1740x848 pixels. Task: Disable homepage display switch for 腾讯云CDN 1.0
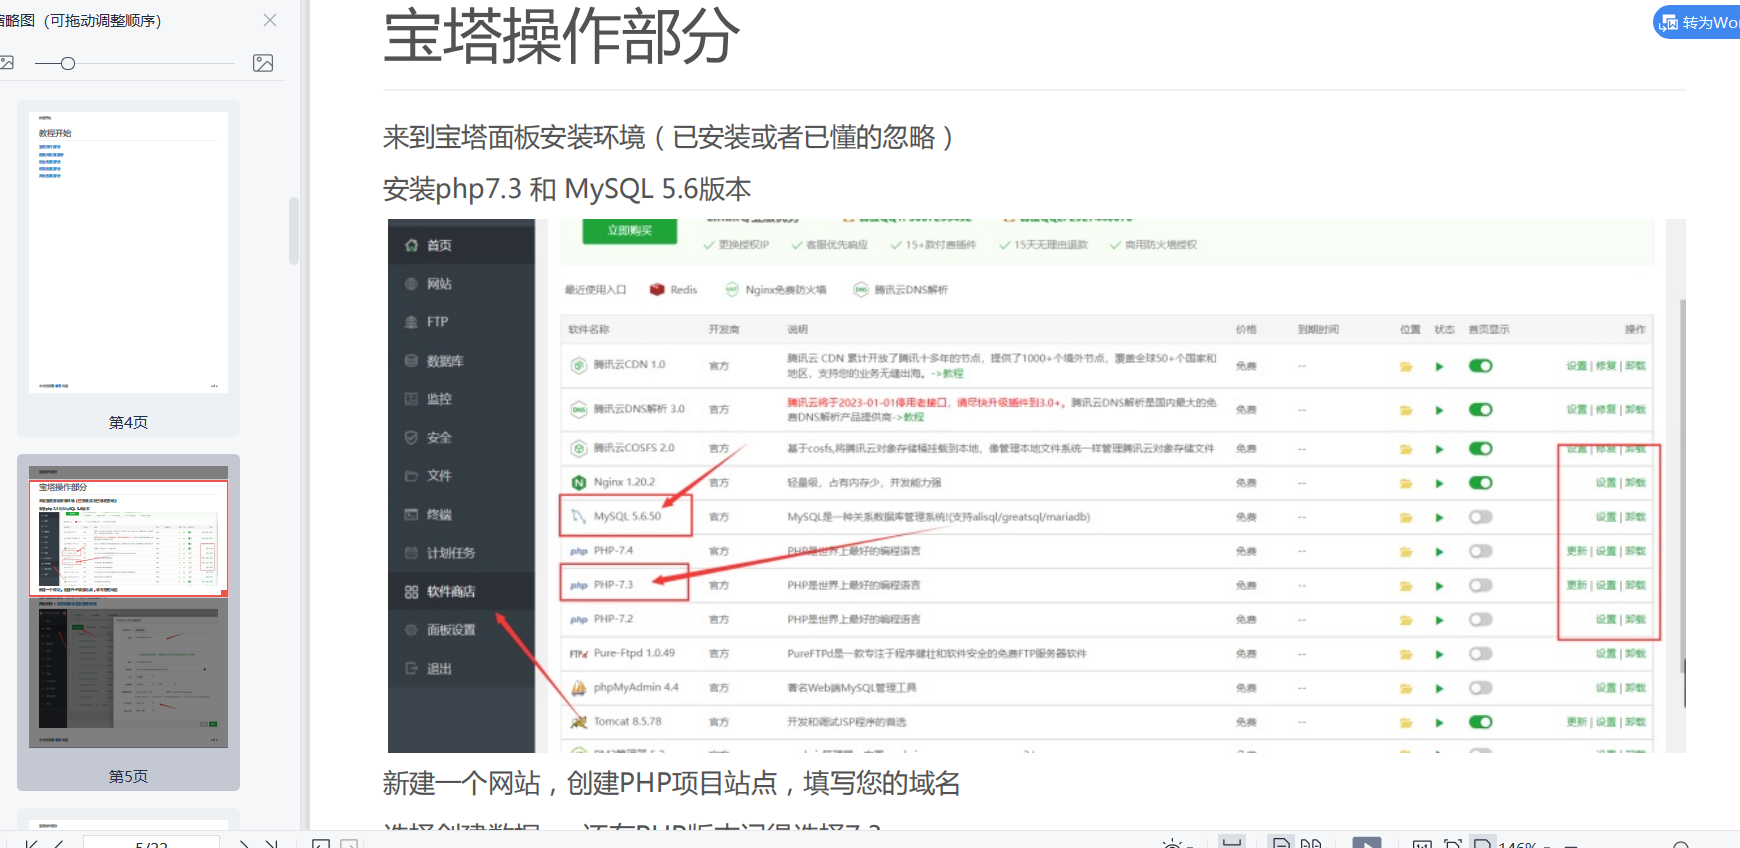[x=1480, y=366]
